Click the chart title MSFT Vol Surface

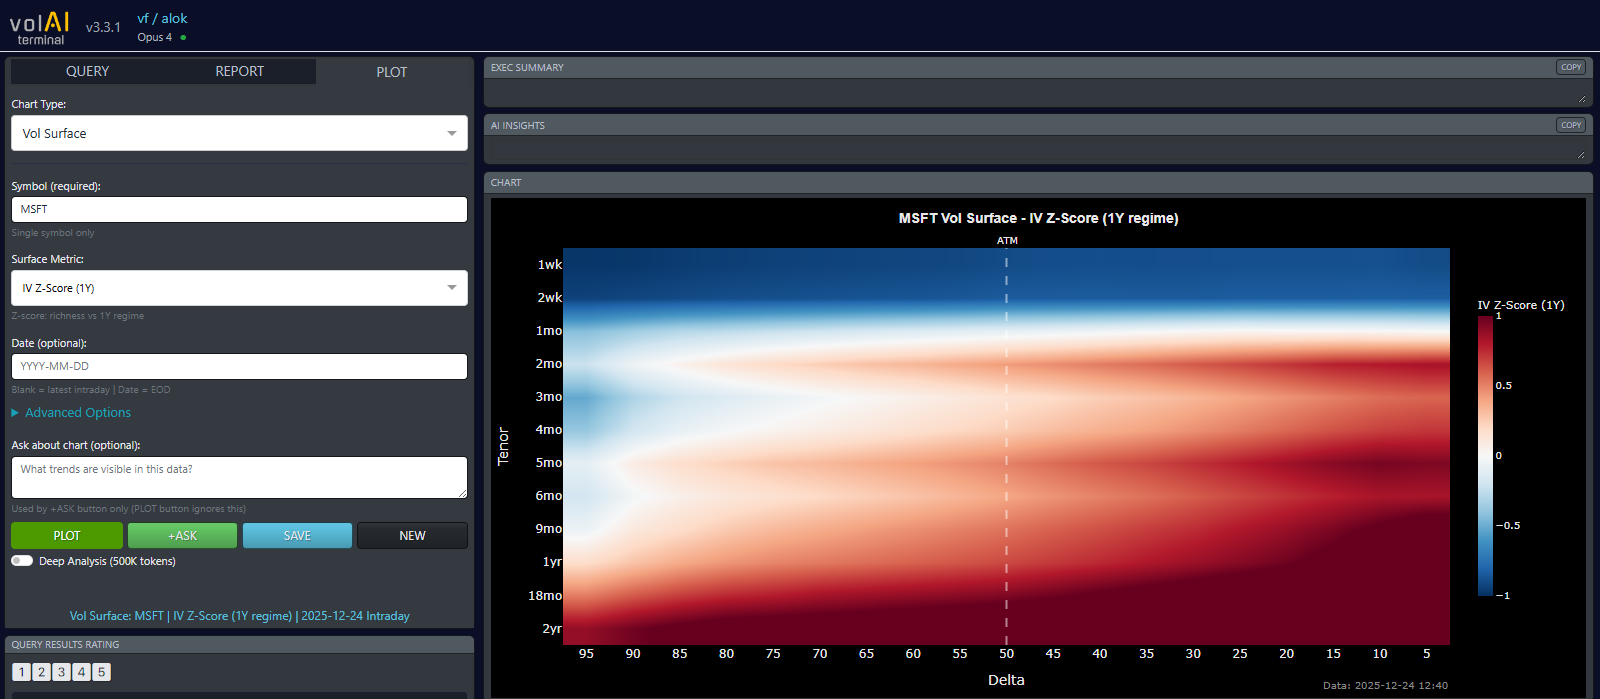pos(1038,218)
